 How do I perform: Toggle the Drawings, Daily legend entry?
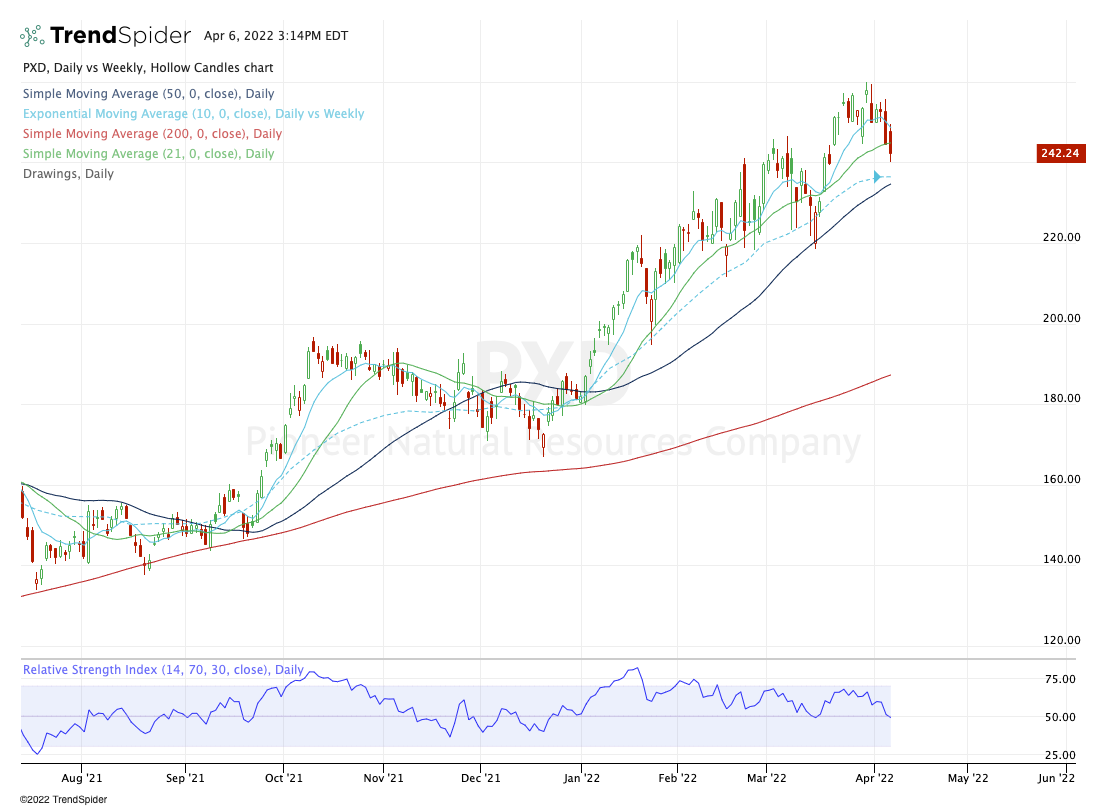68,174
